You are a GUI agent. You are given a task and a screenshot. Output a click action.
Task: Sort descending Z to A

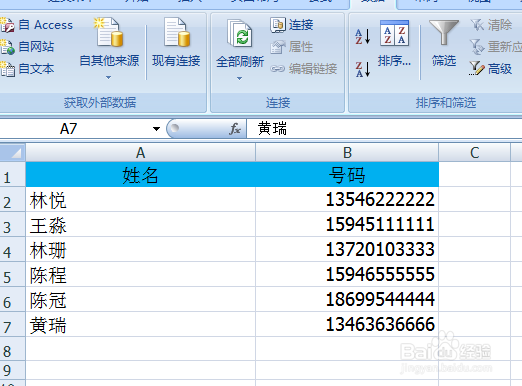pyautogui.click(x=363, y=69)
